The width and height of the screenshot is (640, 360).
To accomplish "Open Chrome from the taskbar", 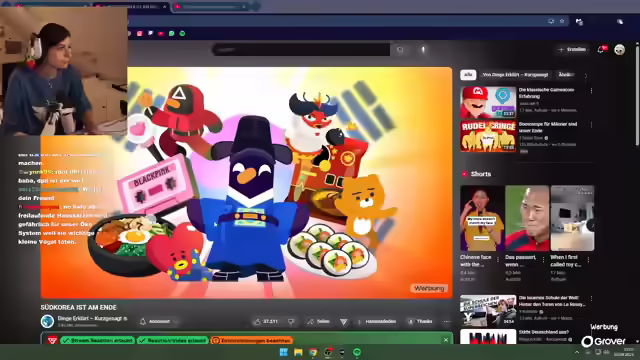I will click(x=313, y=352).
